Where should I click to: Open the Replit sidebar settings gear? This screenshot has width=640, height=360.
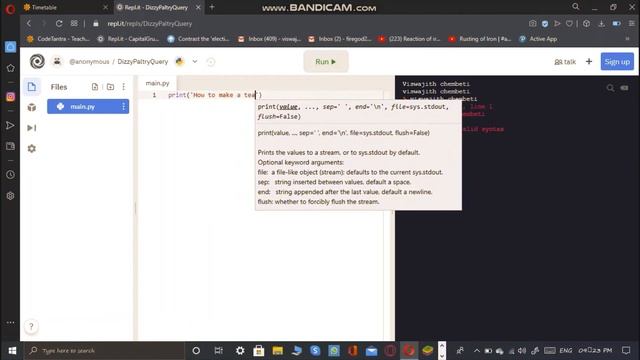32,149
